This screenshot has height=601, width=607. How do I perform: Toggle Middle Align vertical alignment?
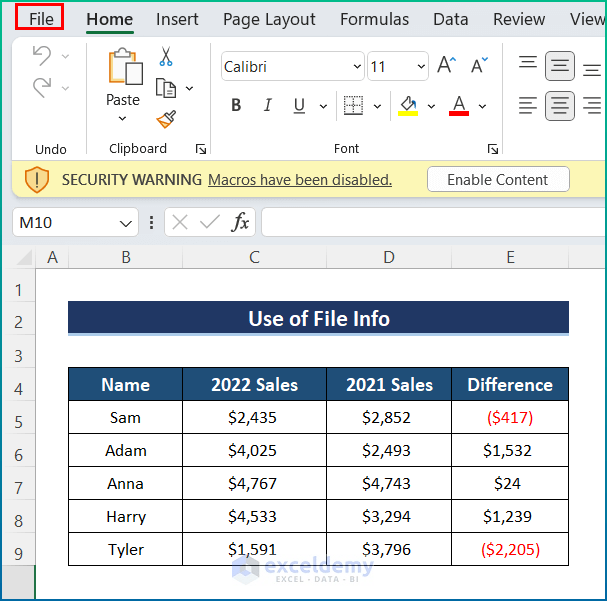[560, 66]
